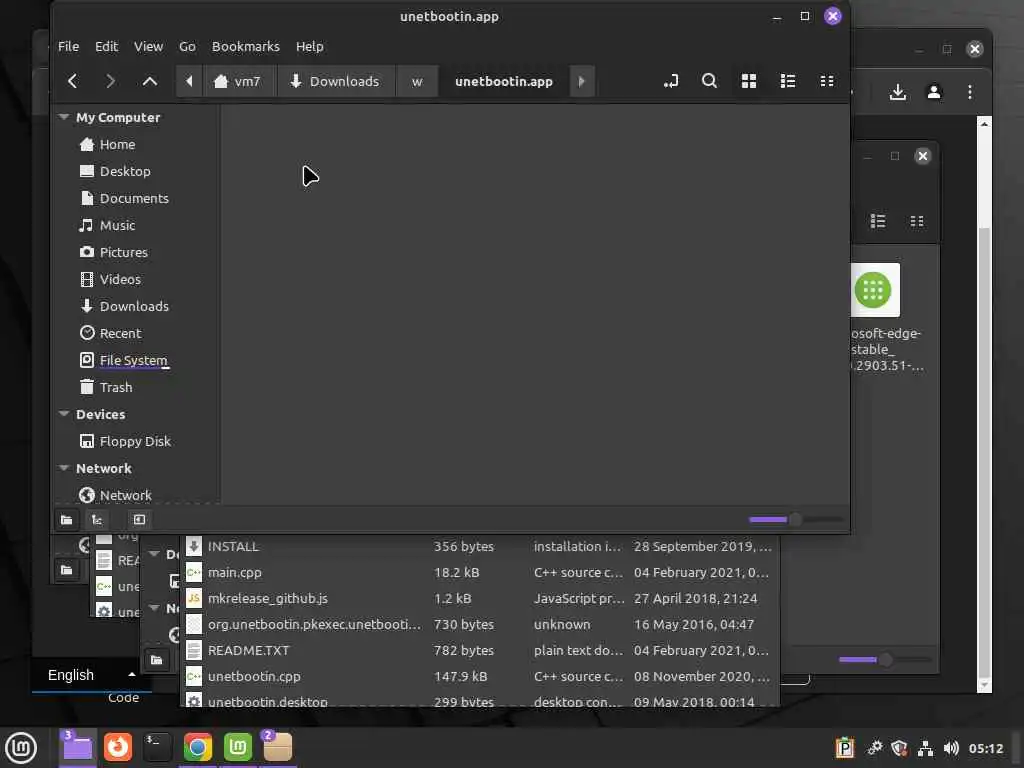Open Downloads in the sidebar
Viewport: 1024px width, 768px height.
click(x=134, y=306)
